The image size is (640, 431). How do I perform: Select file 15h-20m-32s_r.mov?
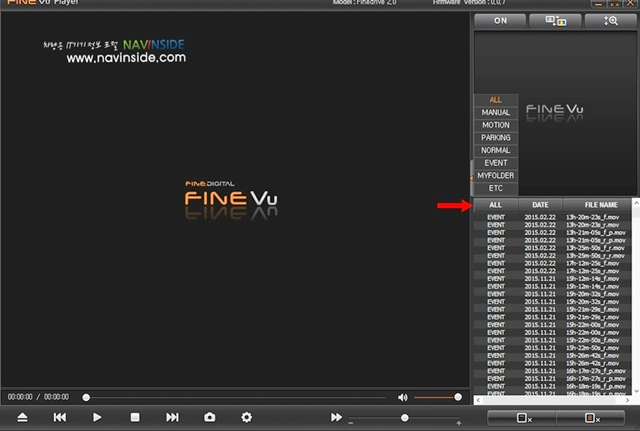click(553, 302)
